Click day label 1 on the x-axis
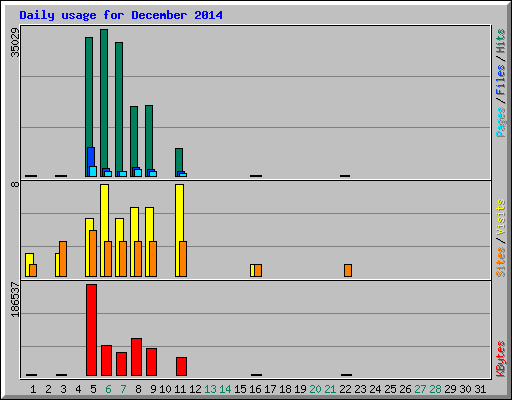This screenshot has height=400, width=512. coord(33,389)
